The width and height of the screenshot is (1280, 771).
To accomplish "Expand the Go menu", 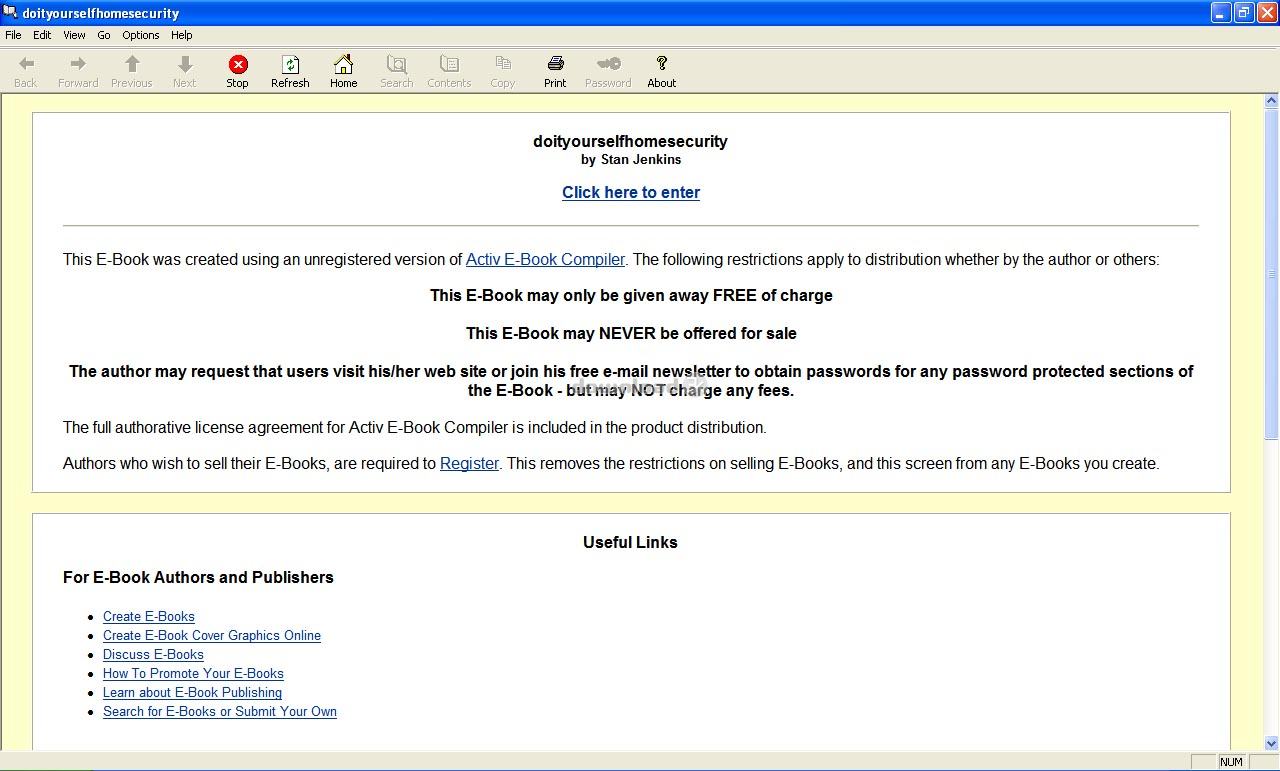I will coord(104,35).
